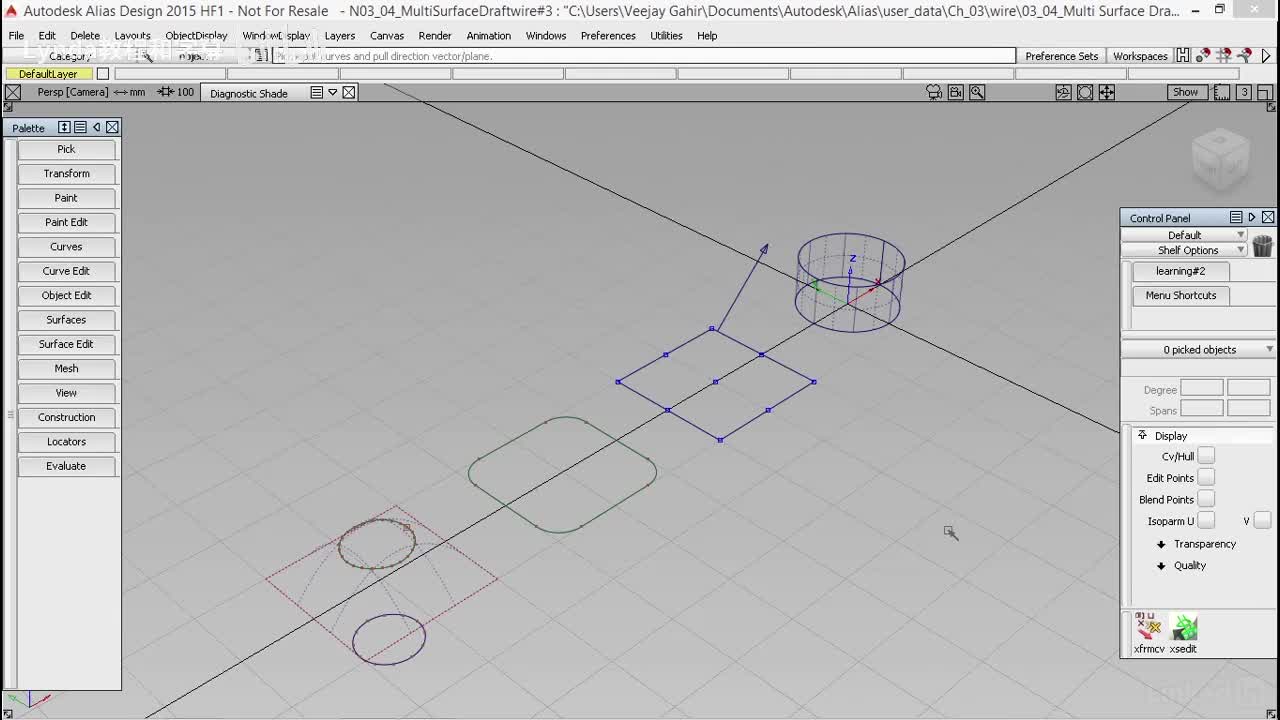
Task: Open the Surfaces palette tab
Action: point(66,320)
